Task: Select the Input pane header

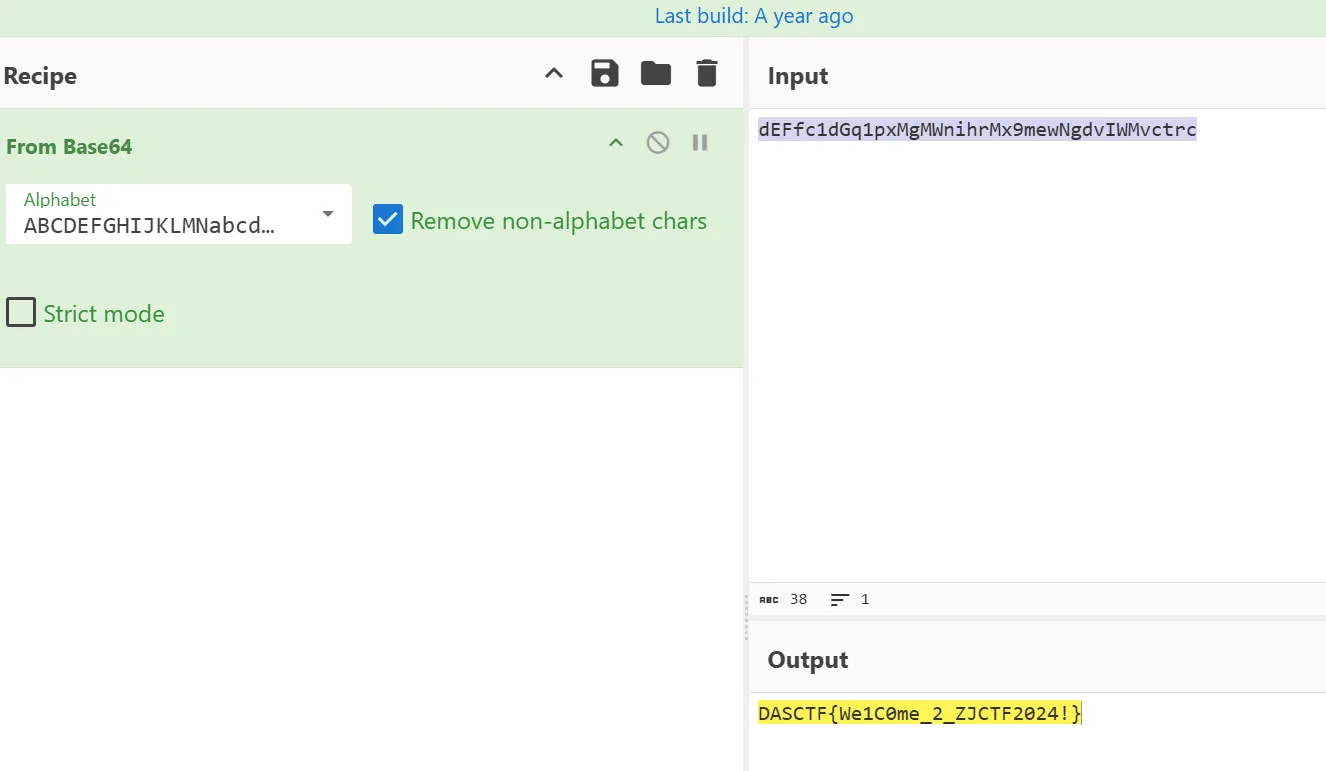Action: click(798, 77)
